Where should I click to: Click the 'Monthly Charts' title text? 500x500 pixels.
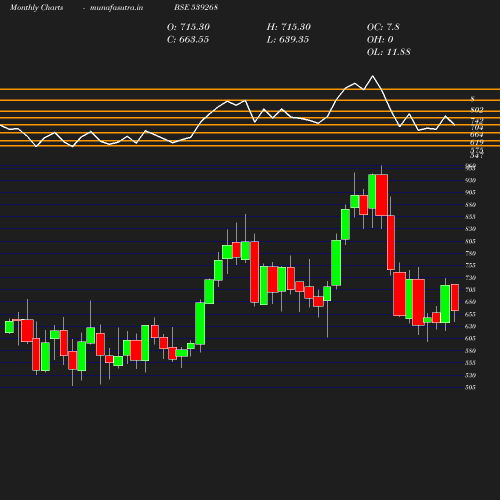coord(36,8)
